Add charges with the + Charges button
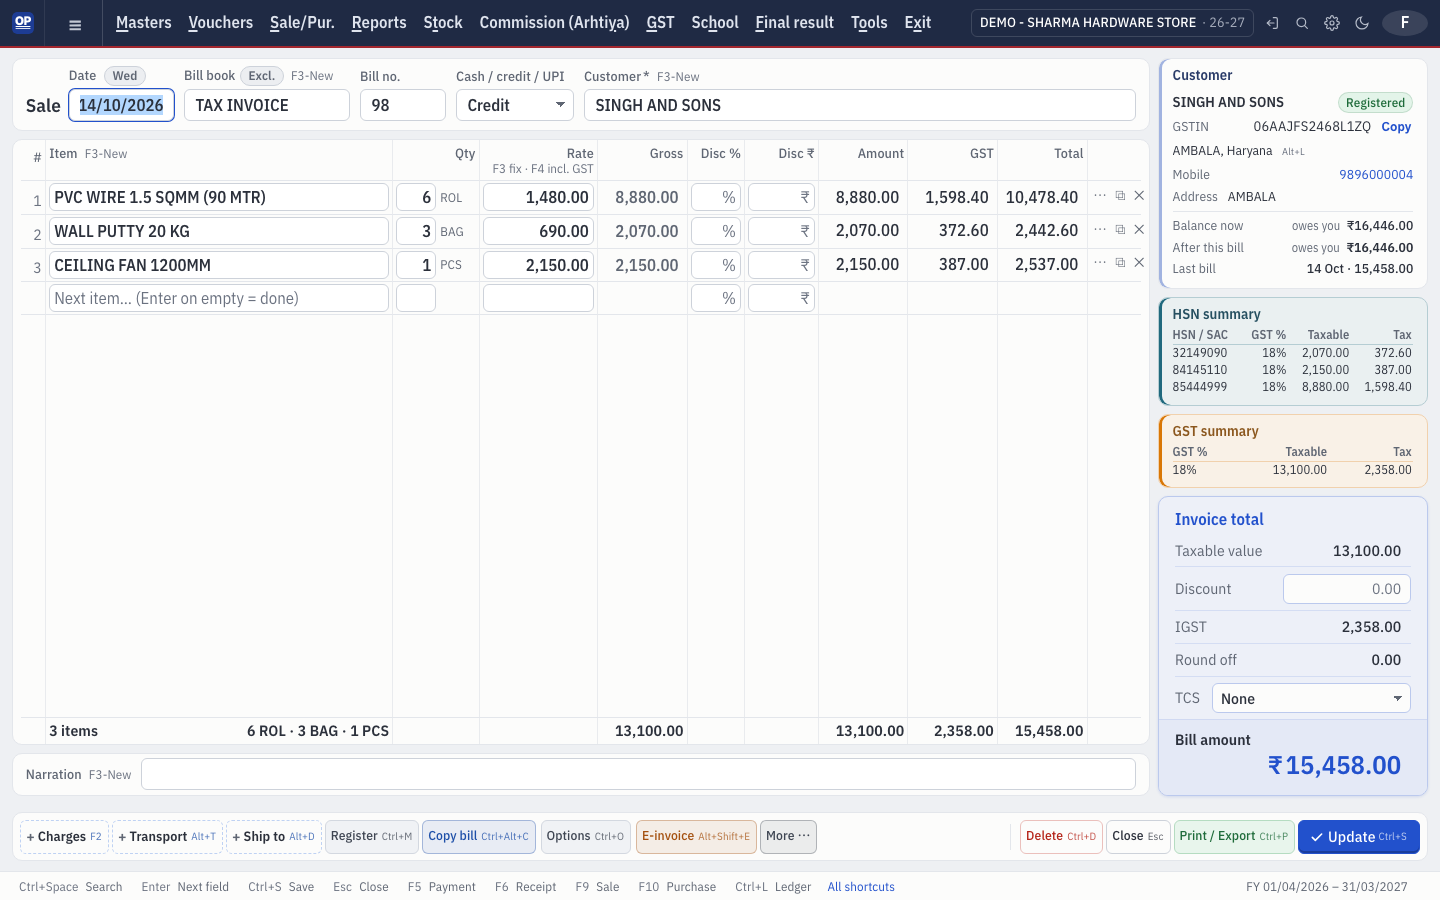Image resolution: width=1440 pixels, height=900 pixels. point(64,837)
